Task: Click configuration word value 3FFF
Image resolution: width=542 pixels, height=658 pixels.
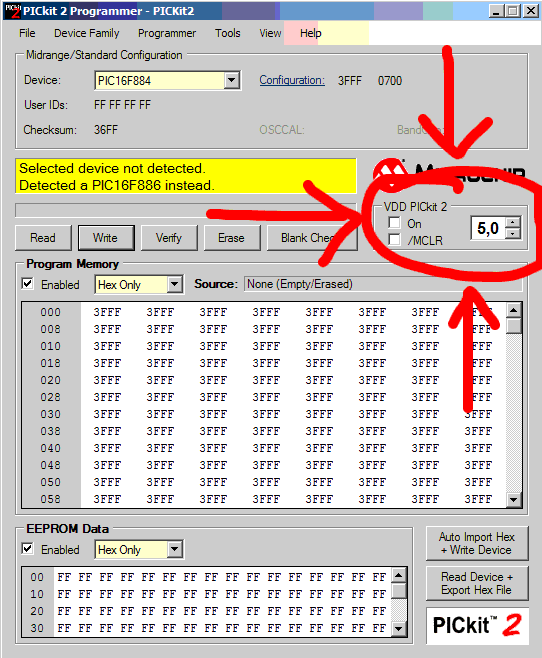Action: pos(349,81)
